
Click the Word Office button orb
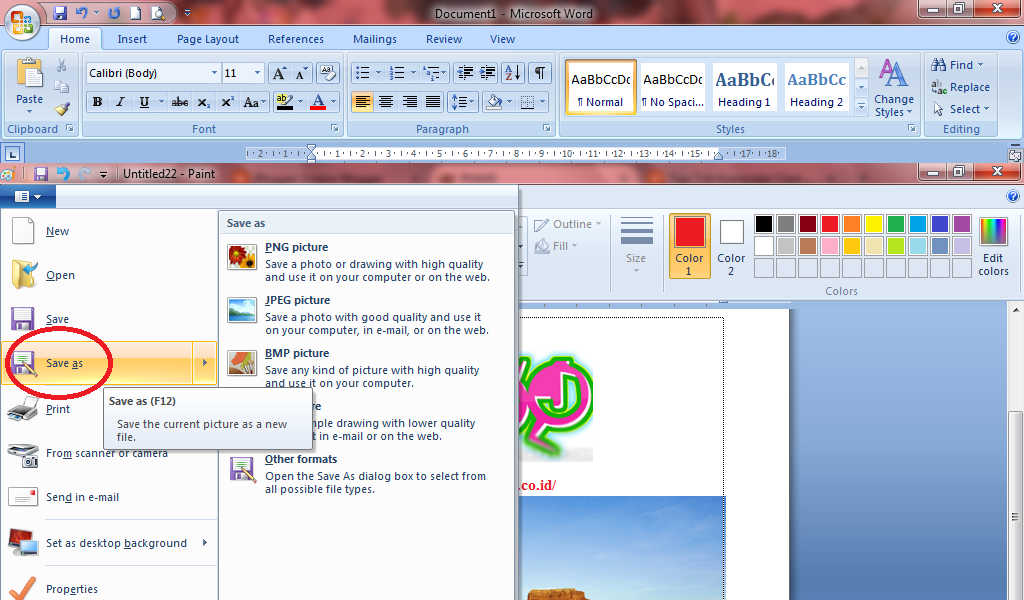tap(22, 22)
